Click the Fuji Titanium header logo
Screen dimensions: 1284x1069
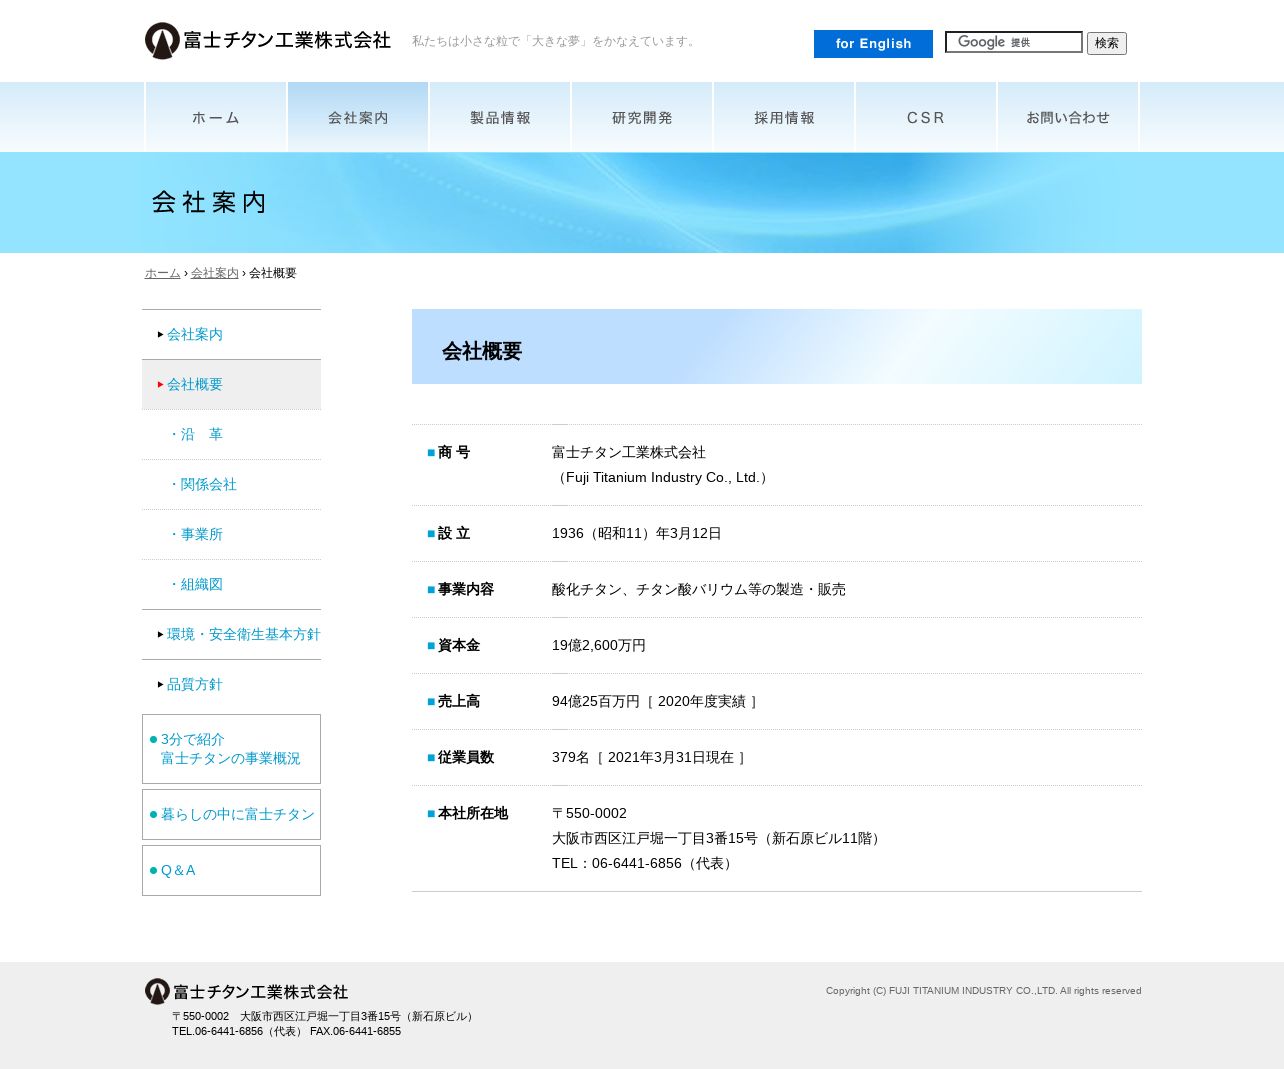[x=267, y=41]
